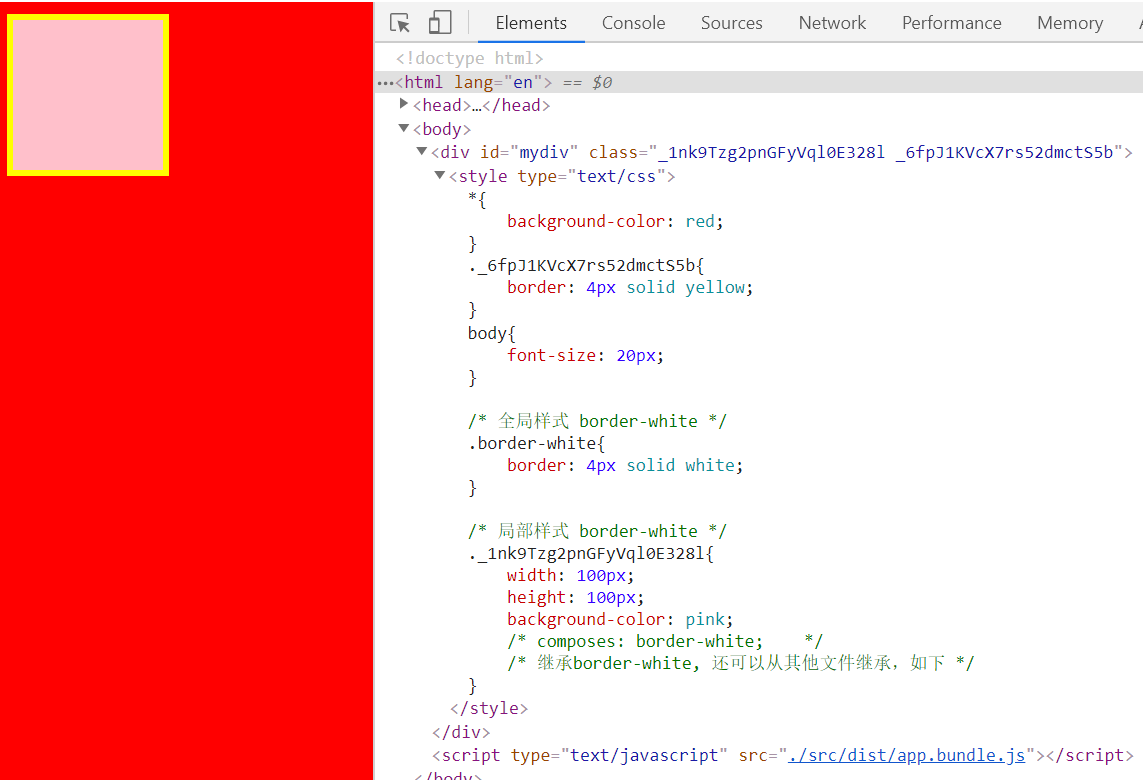Open the ./src/dist/app.bundle.js link
This screenshot has height=780, width=1143.
[906, 755]
